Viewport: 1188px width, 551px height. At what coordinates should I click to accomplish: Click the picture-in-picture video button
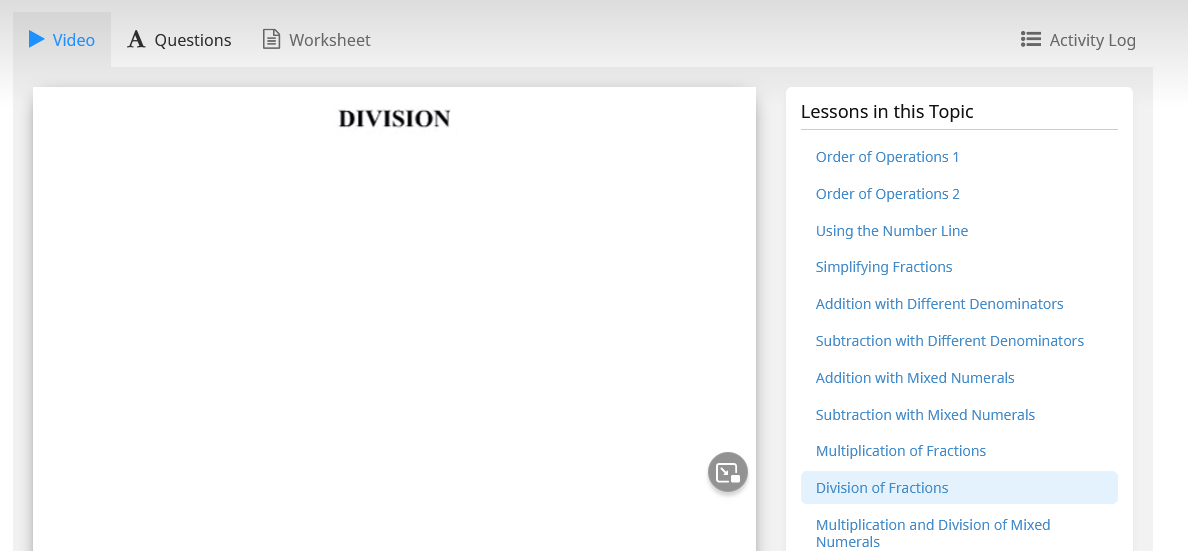(728, 472)
